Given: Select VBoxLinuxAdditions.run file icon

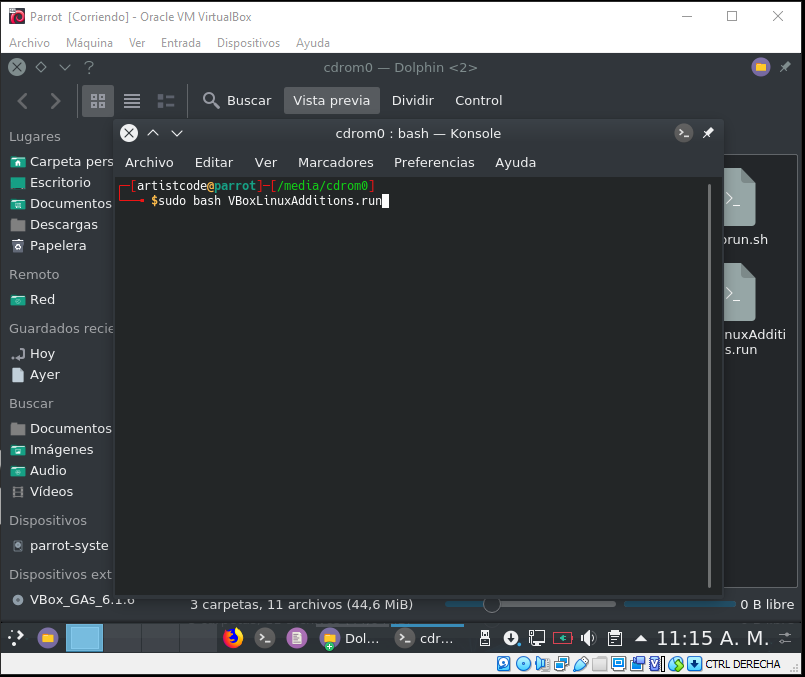Looking at the screenshot, I should [x=741, y=292].
